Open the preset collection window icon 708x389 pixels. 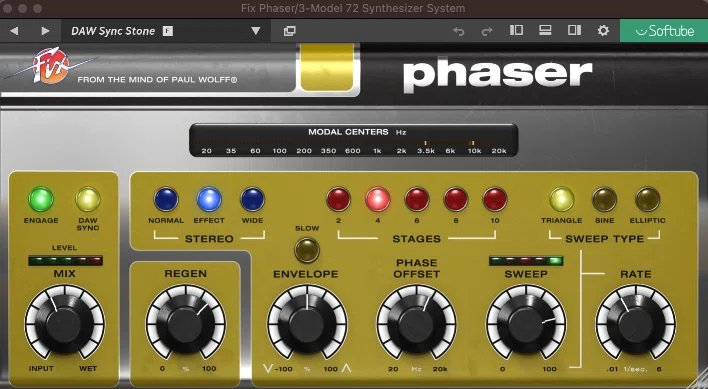point(289,31)
